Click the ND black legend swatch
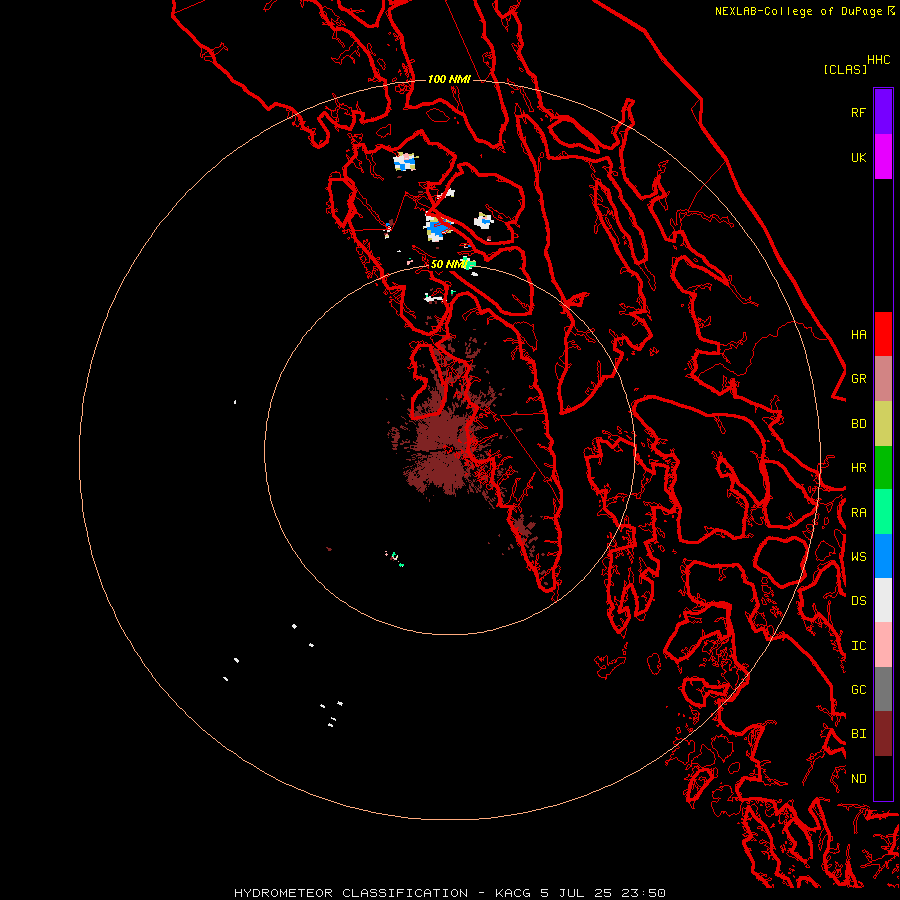Image resolution: width=900 pixels, height=900 pixels. (x=883, y=778)
